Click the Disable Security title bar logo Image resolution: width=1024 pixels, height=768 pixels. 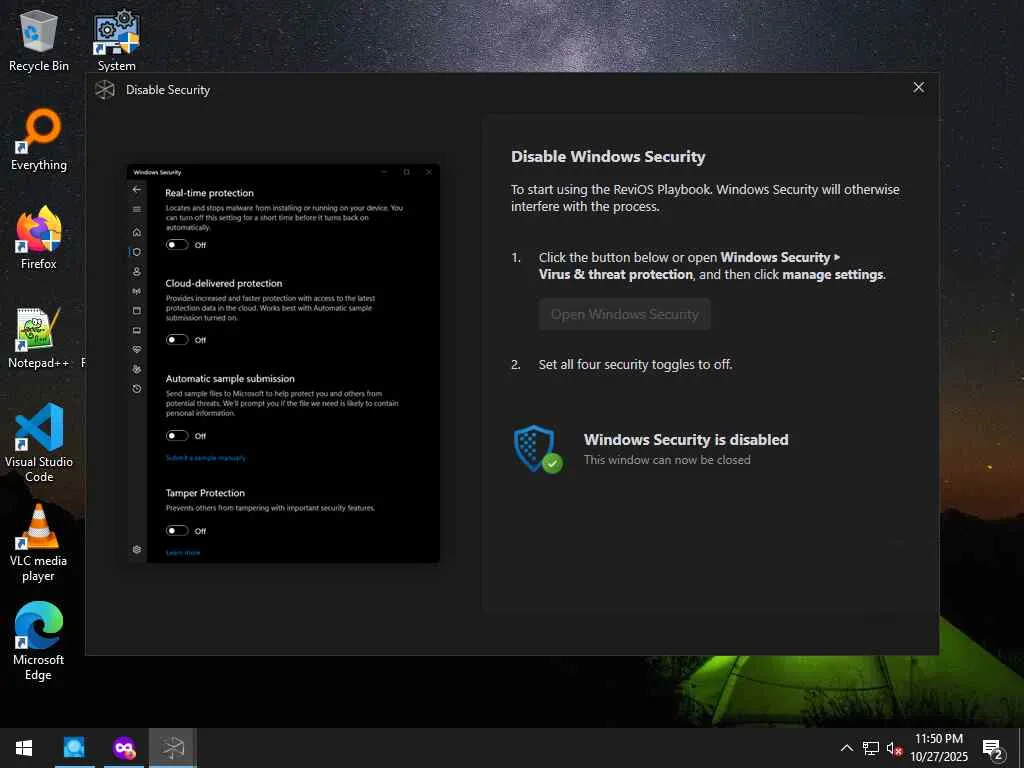tap(105, 89)
